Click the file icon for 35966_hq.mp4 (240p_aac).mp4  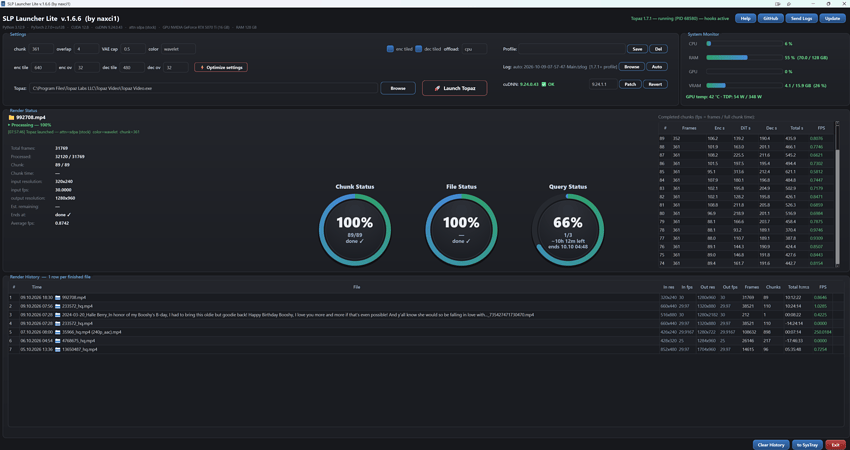pos(57,332)
